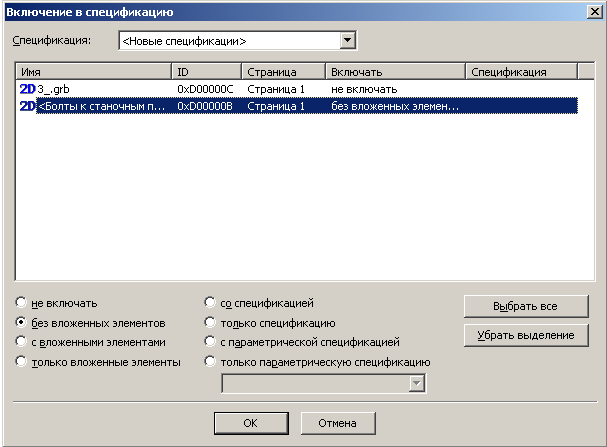
Task: Click the 2D icon of 3_.grb row
Action: pos(27,89)
